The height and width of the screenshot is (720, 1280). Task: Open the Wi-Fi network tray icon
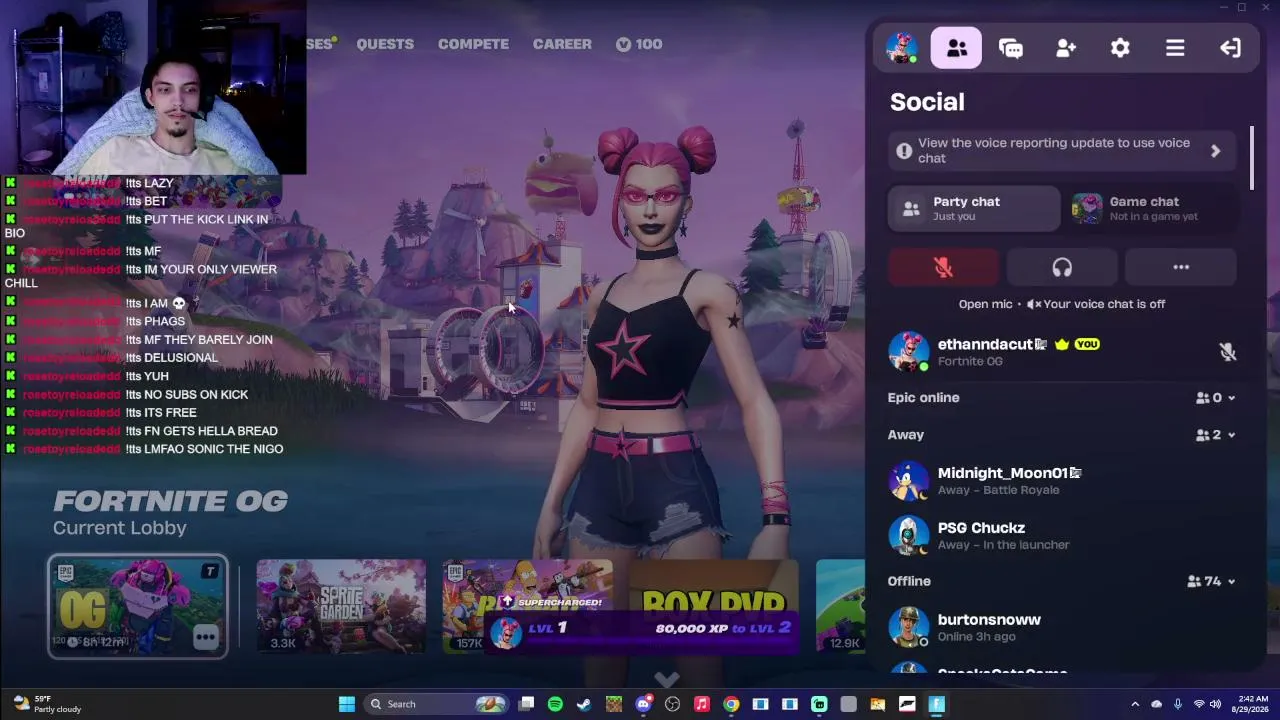[1199, 704]
